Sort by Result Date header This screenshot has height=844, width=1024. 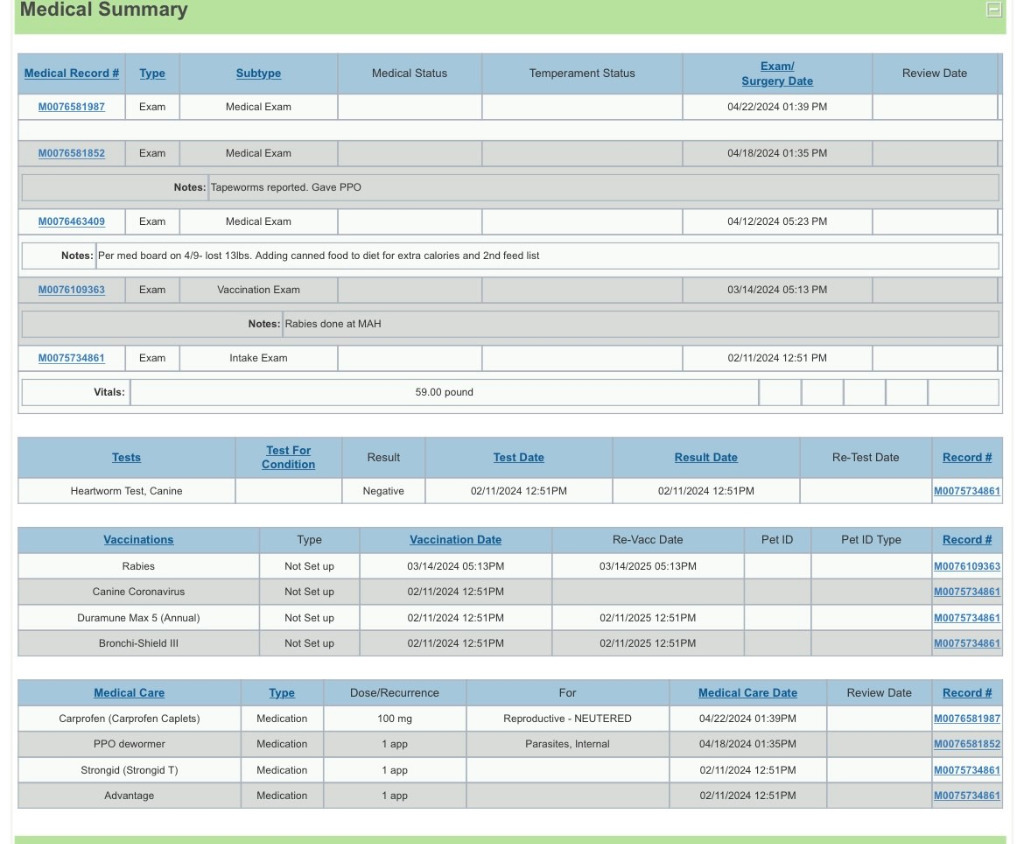pyautogui.click(x=706, y=457)
